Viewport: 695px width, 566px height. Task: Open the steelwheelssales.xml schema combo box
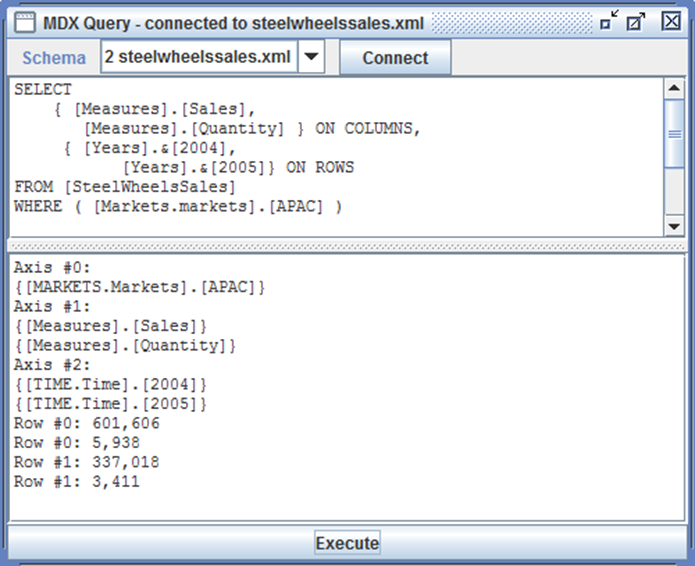tap(200, 58)
